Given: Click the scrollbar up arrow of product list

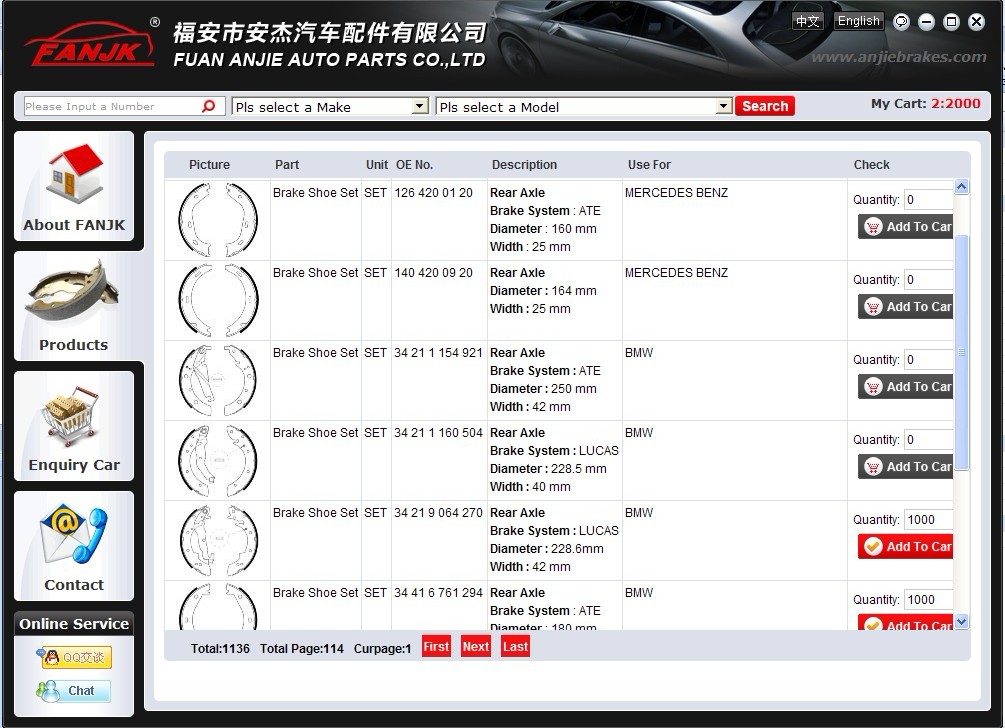Looking at the screenshot, I should click(x=961, y=186).
